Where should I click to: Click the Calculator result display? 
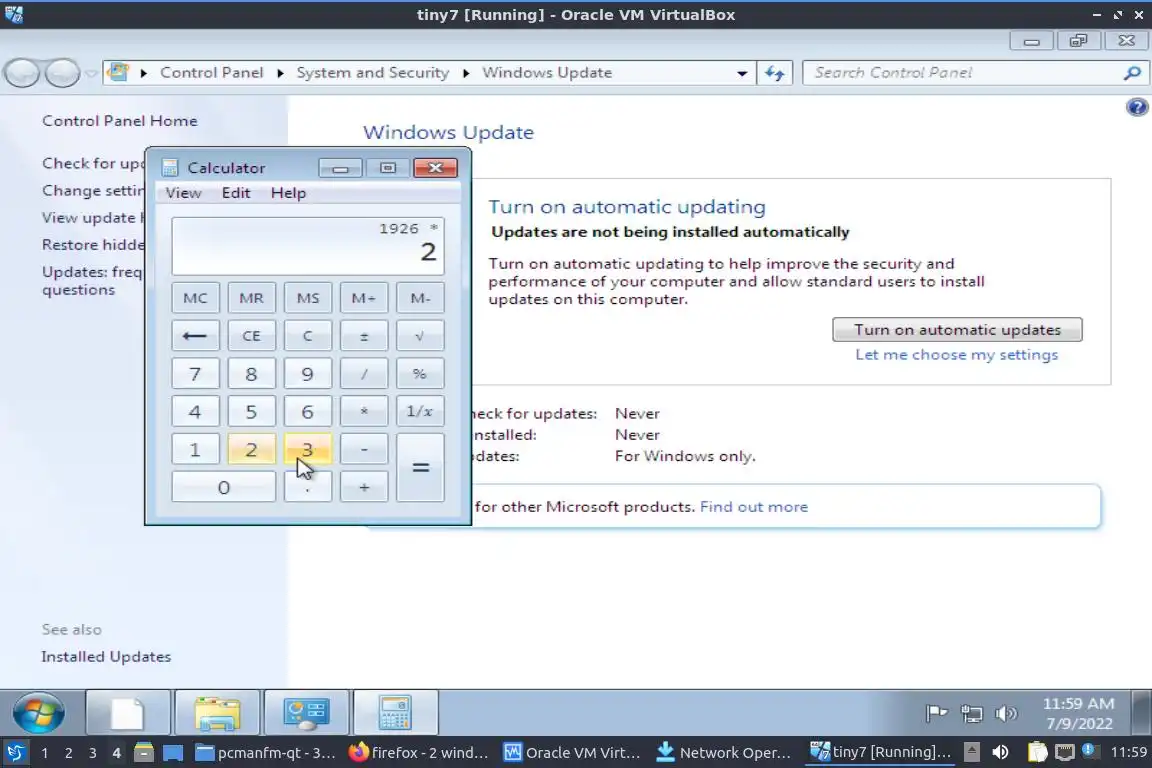pyautogui.click(x=307, y=245)
